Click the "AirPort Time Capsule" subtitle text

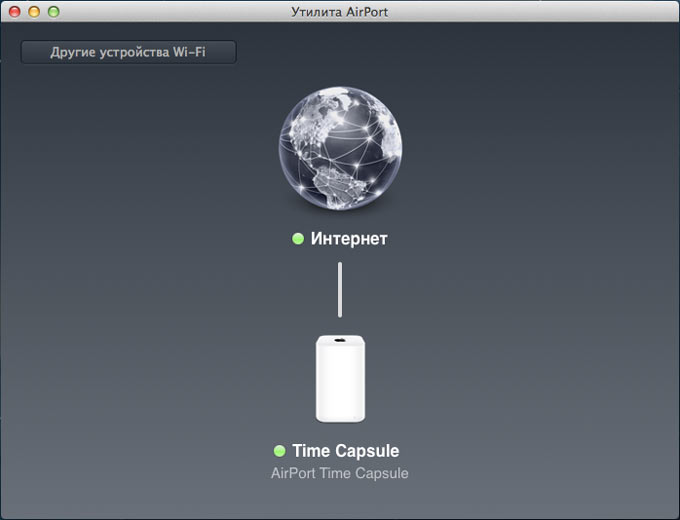pos(340,473)
